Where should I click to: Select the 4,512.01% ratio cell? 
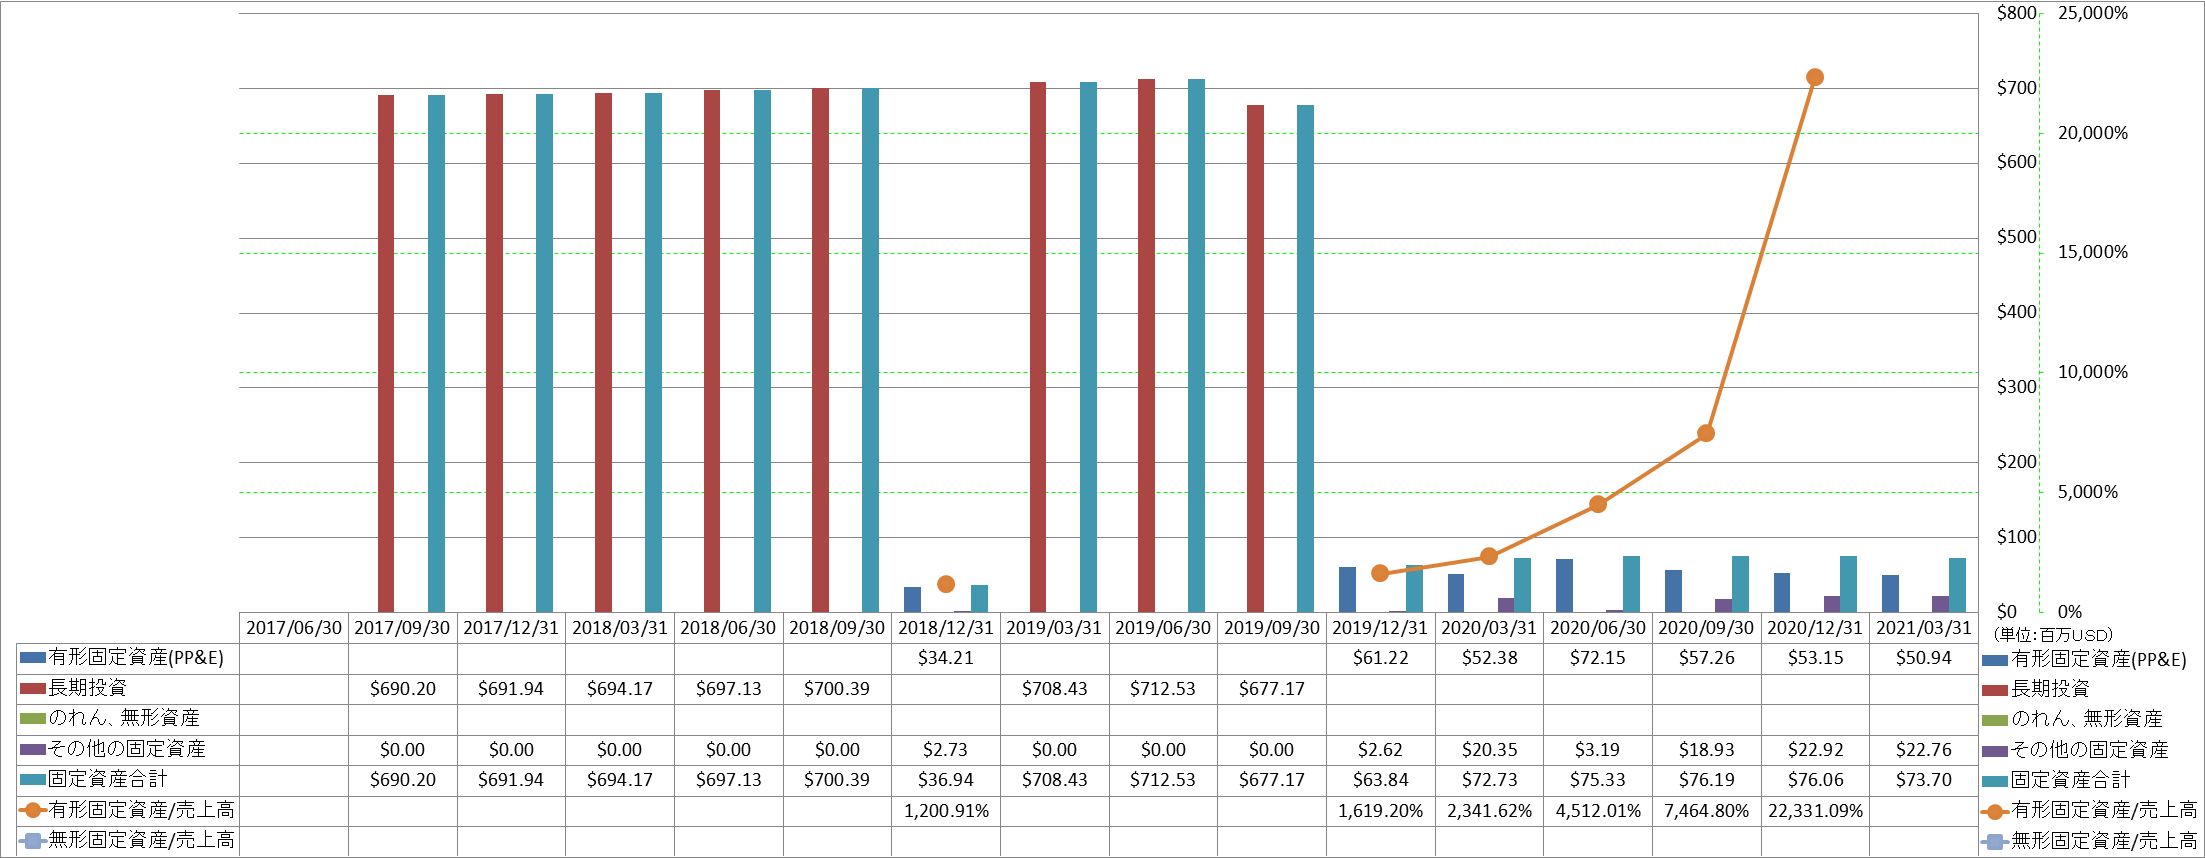point(1598,811)
